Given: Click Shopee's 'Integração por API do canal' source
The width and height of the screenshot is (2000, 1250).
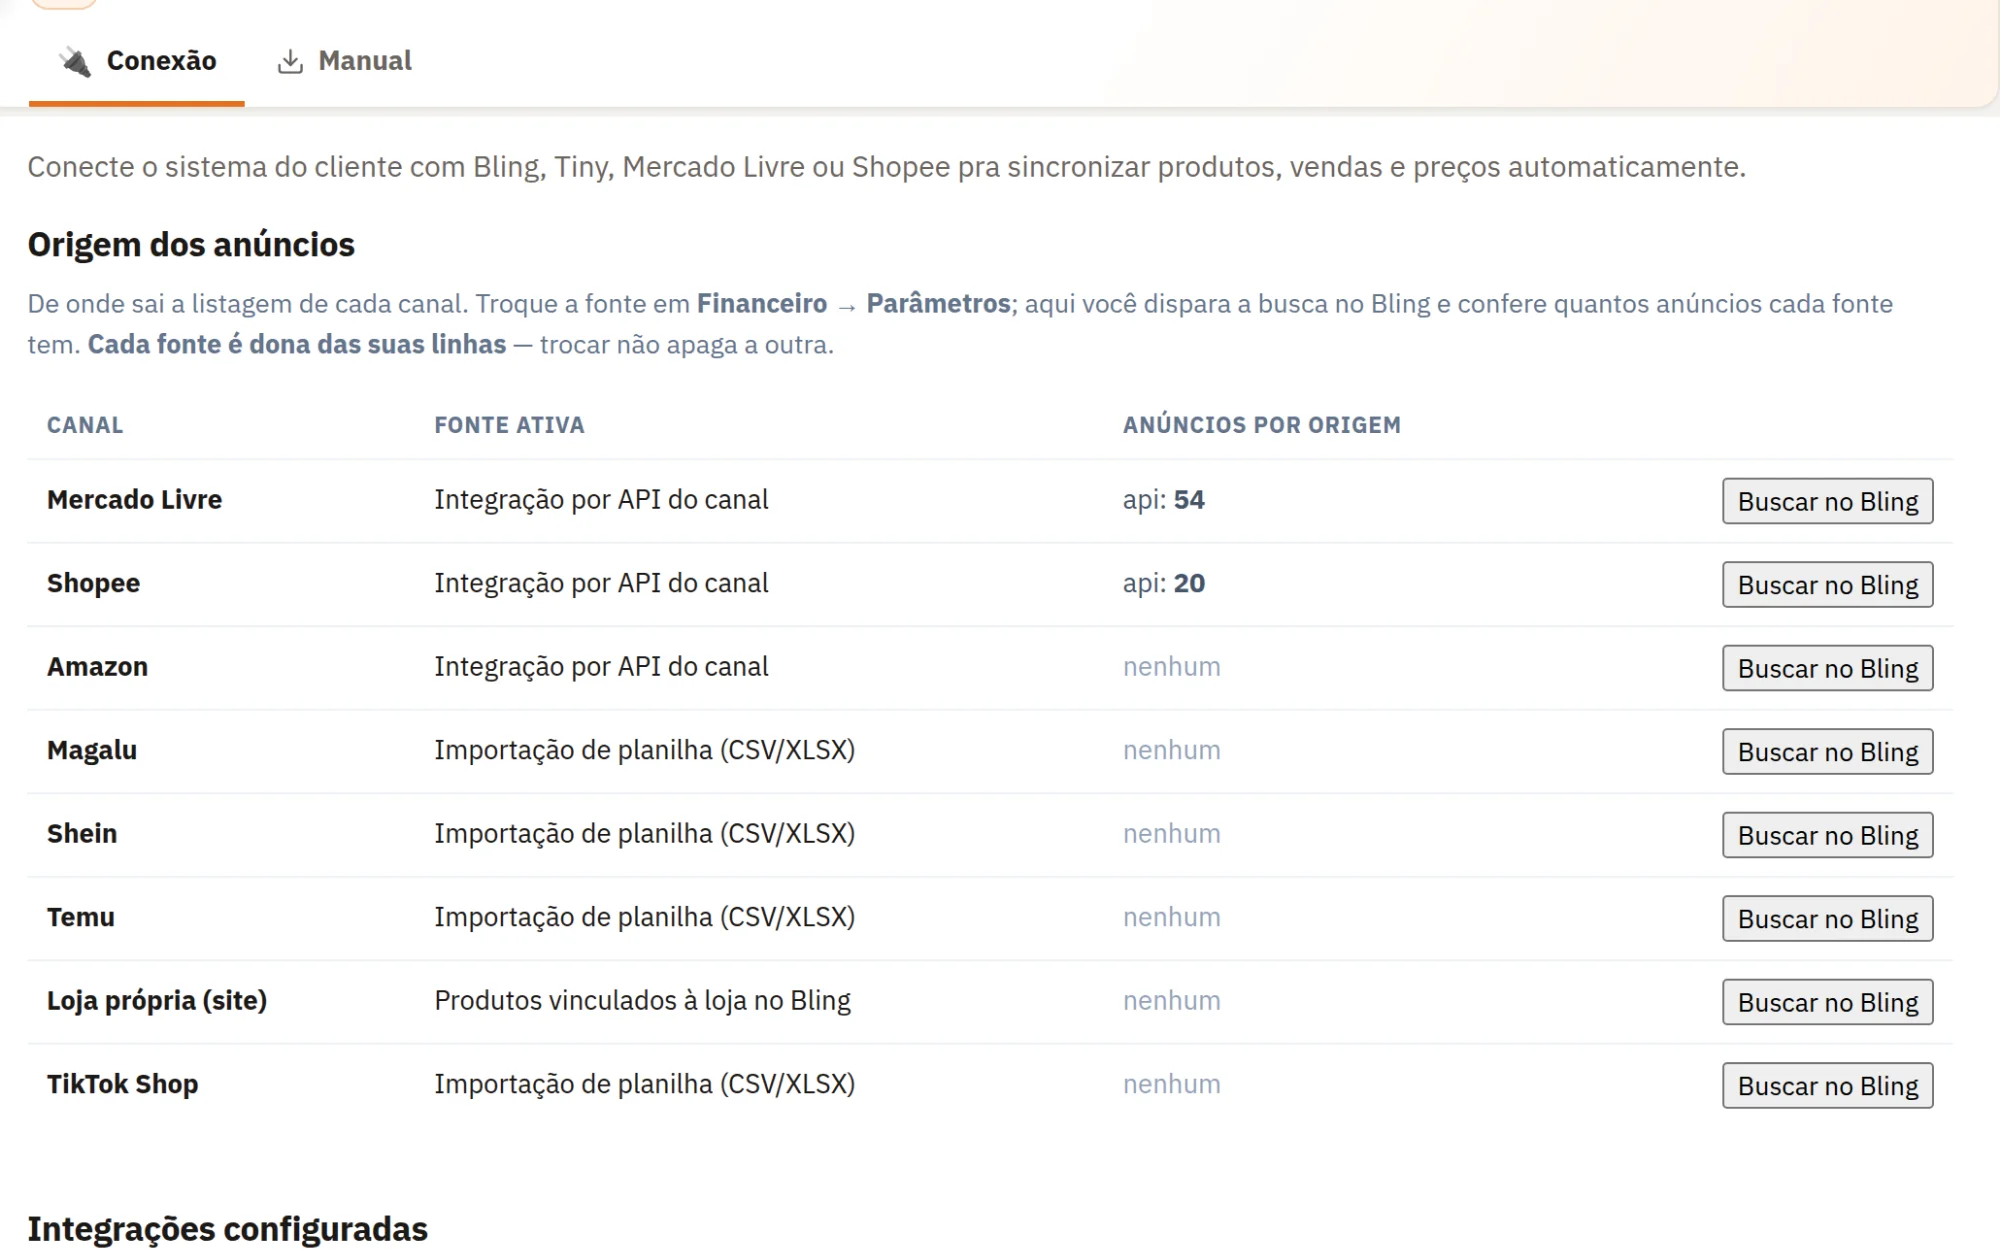Looking at the screenshot, I should tap(601, 583).
